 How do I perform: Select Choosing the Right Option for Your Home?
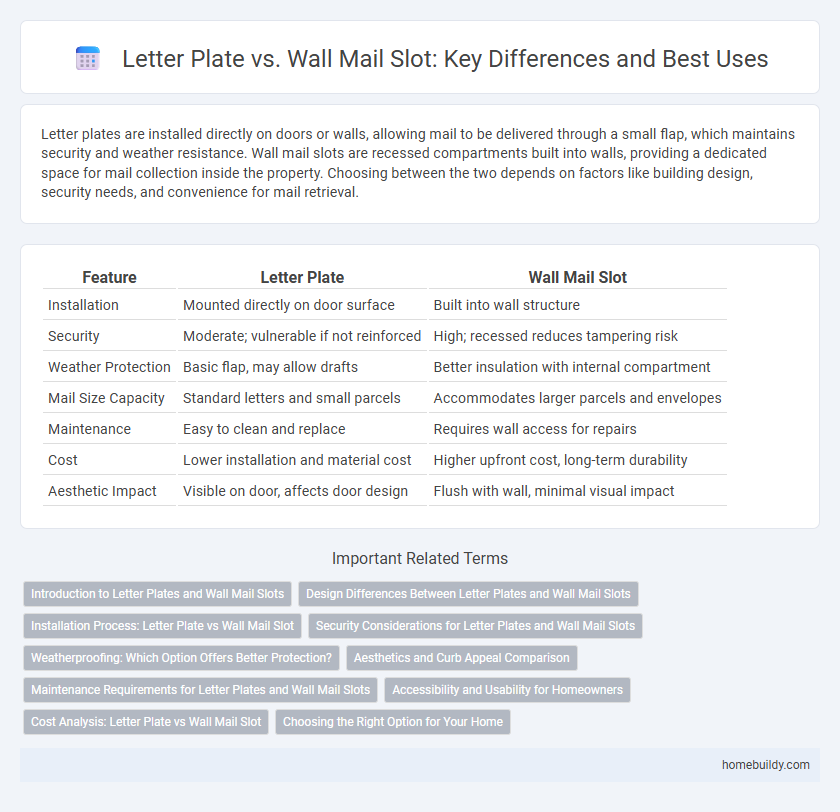(x=393, y=721)
